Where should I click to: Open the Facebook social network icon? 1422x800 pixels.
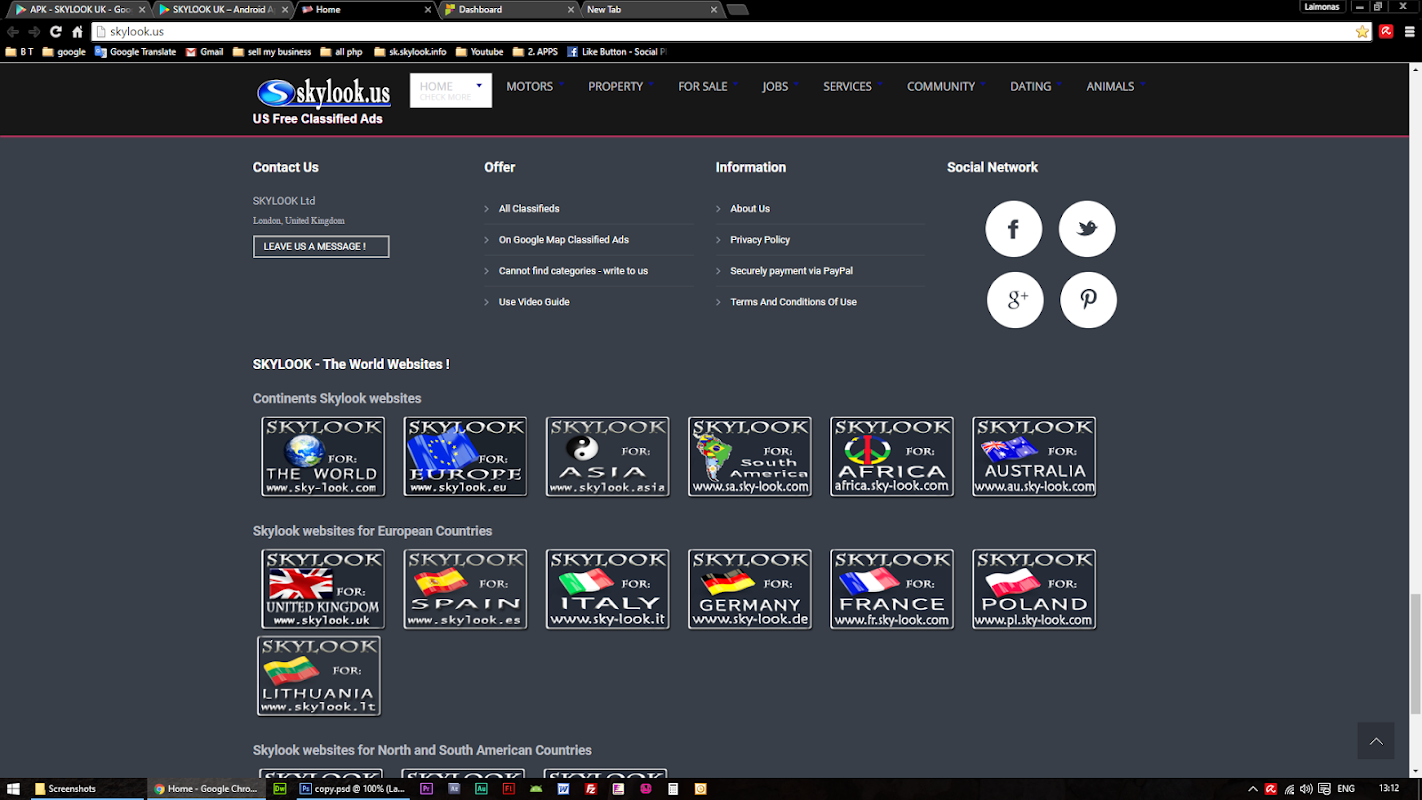(x=1013, y=229)
